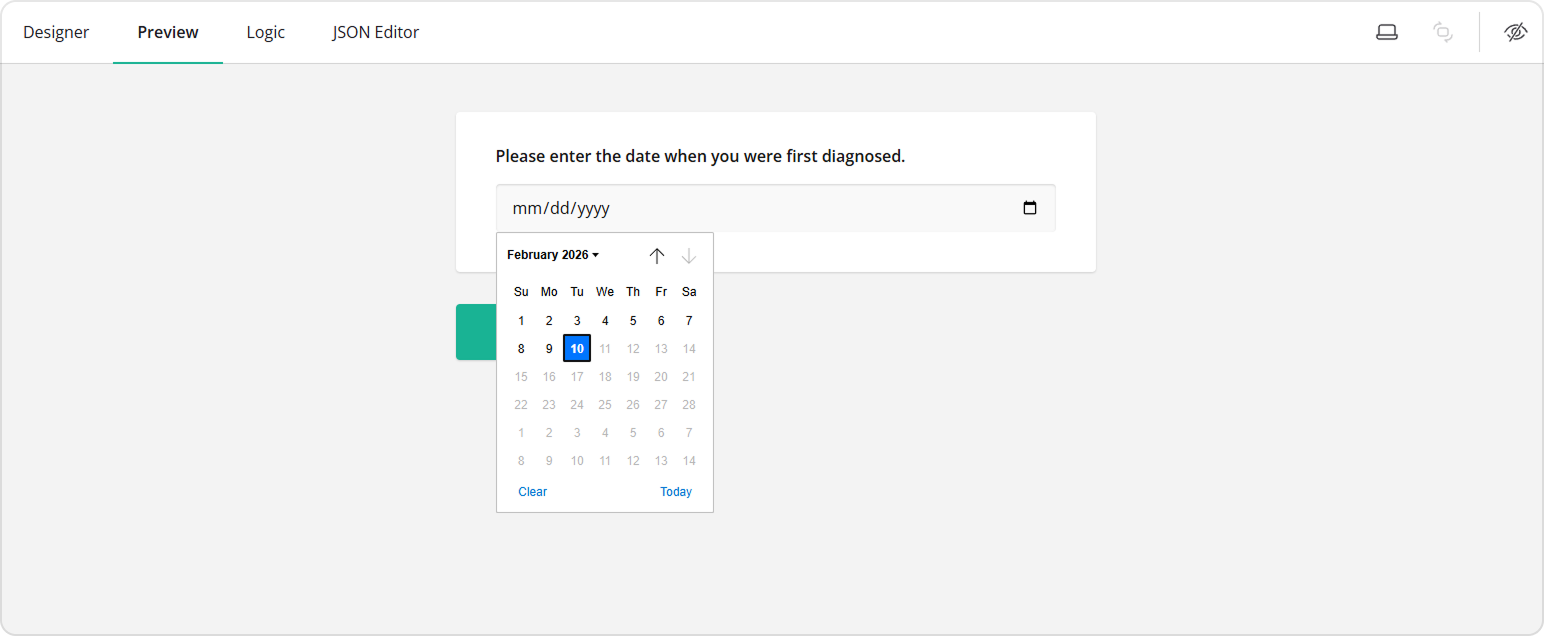Image resolution: width=1544 pixels, height=636 pixels.
Task: Open the JSON Editor tab
Action: pos(375,31)
